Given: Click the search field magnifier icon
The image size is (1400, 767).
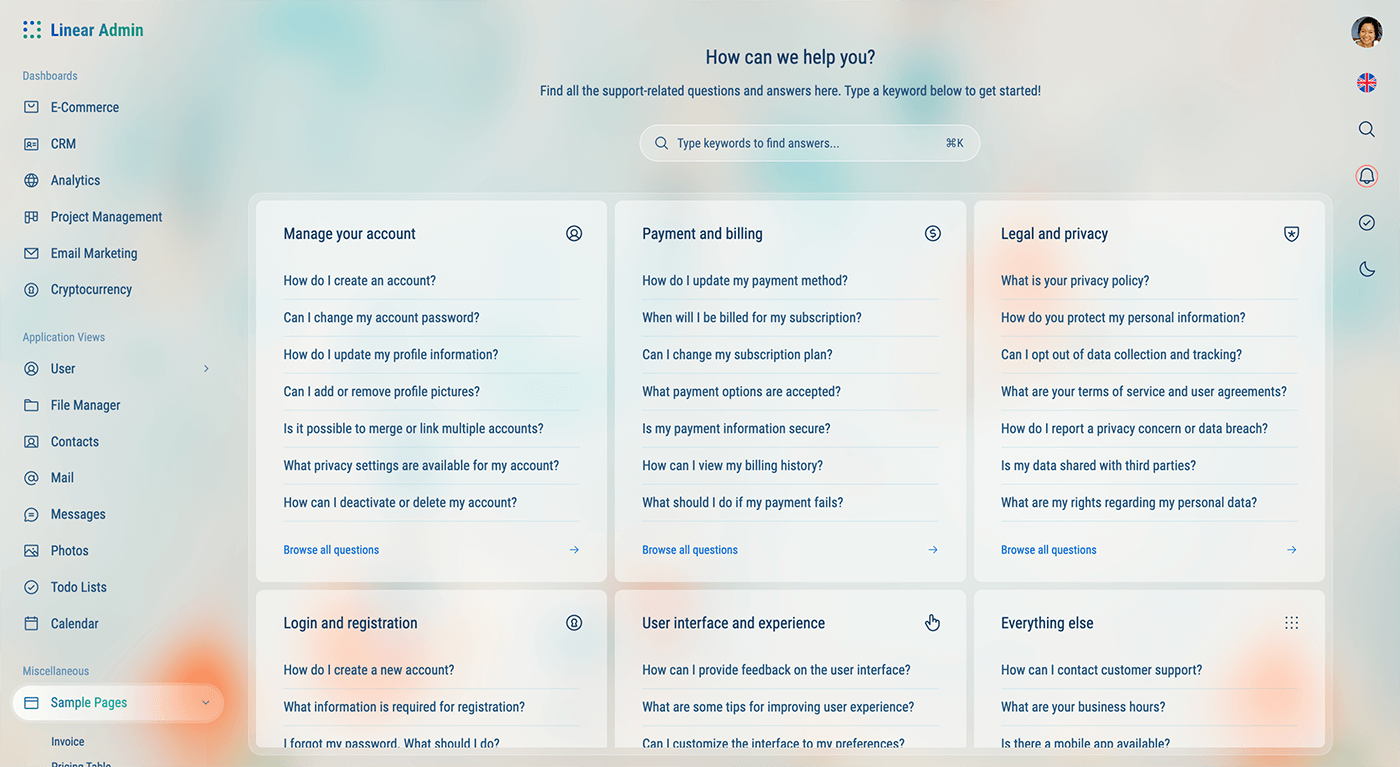Looking at the screenshot, I should pos(661,143).
